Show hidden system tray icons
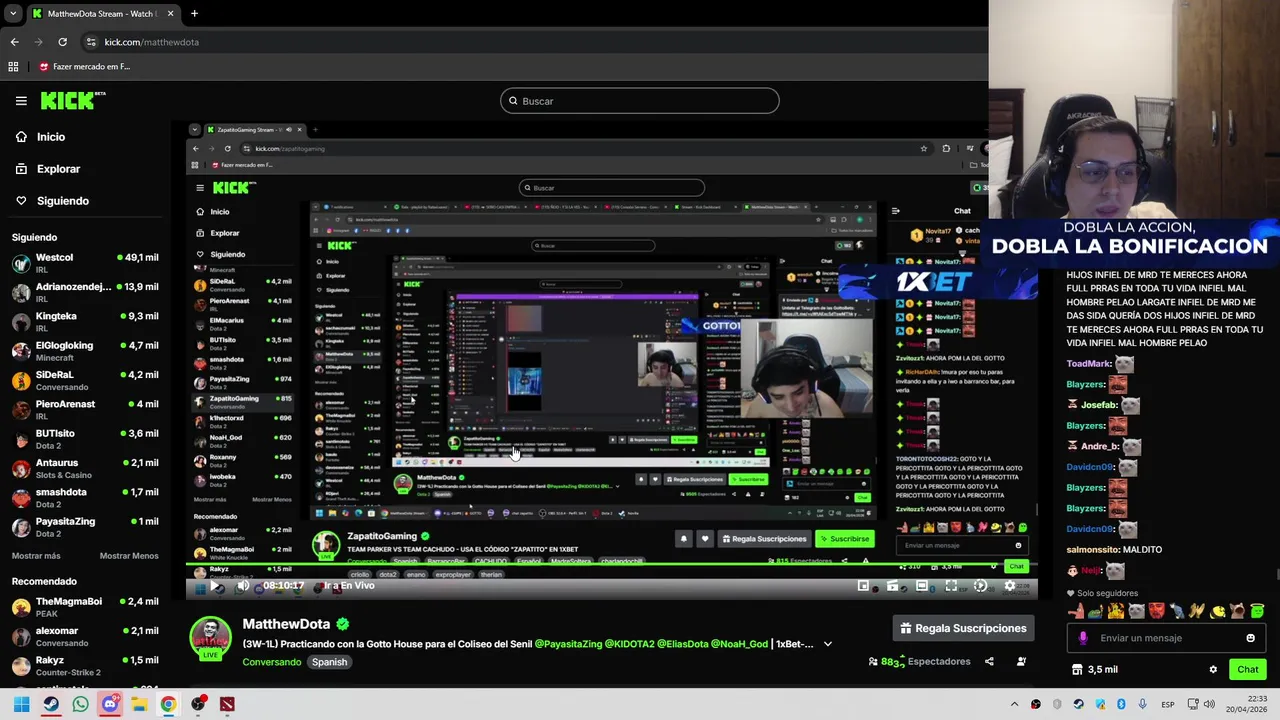Image resolution: width=1280 pixels, height=720 pixels. click(x=1014, y=704)
